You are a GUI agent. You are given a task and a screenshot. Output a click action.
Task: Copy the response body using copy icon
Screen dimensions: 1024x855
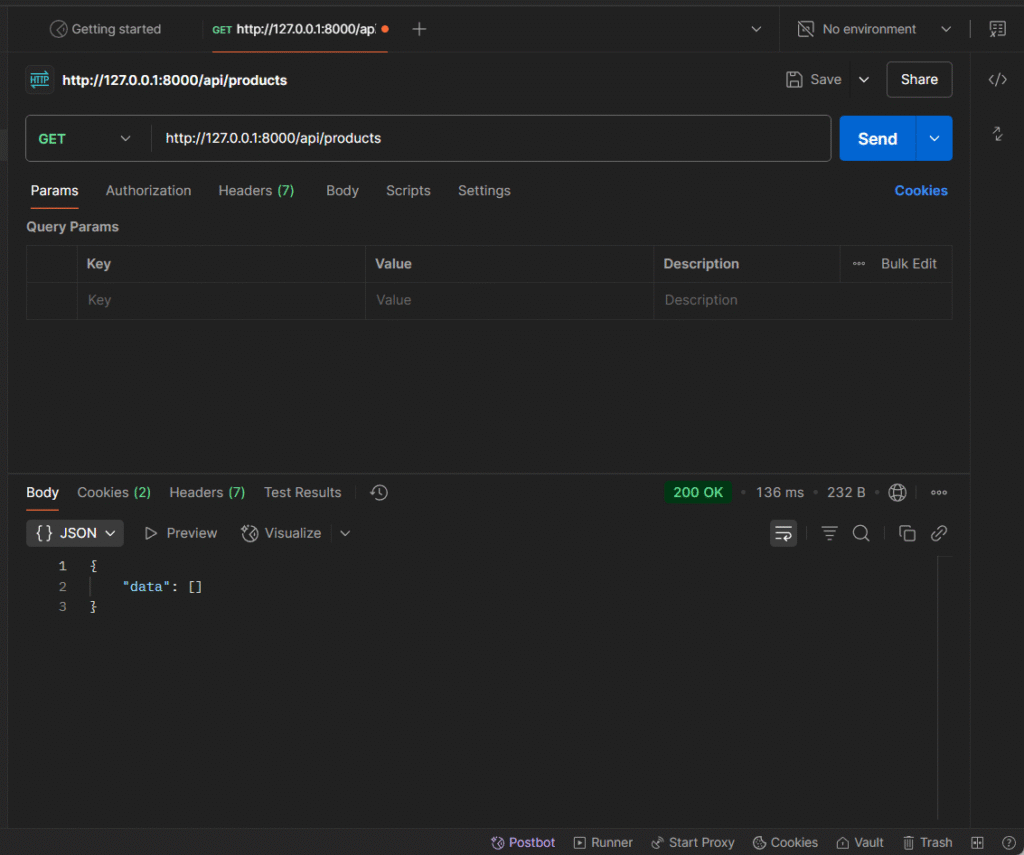907,533
